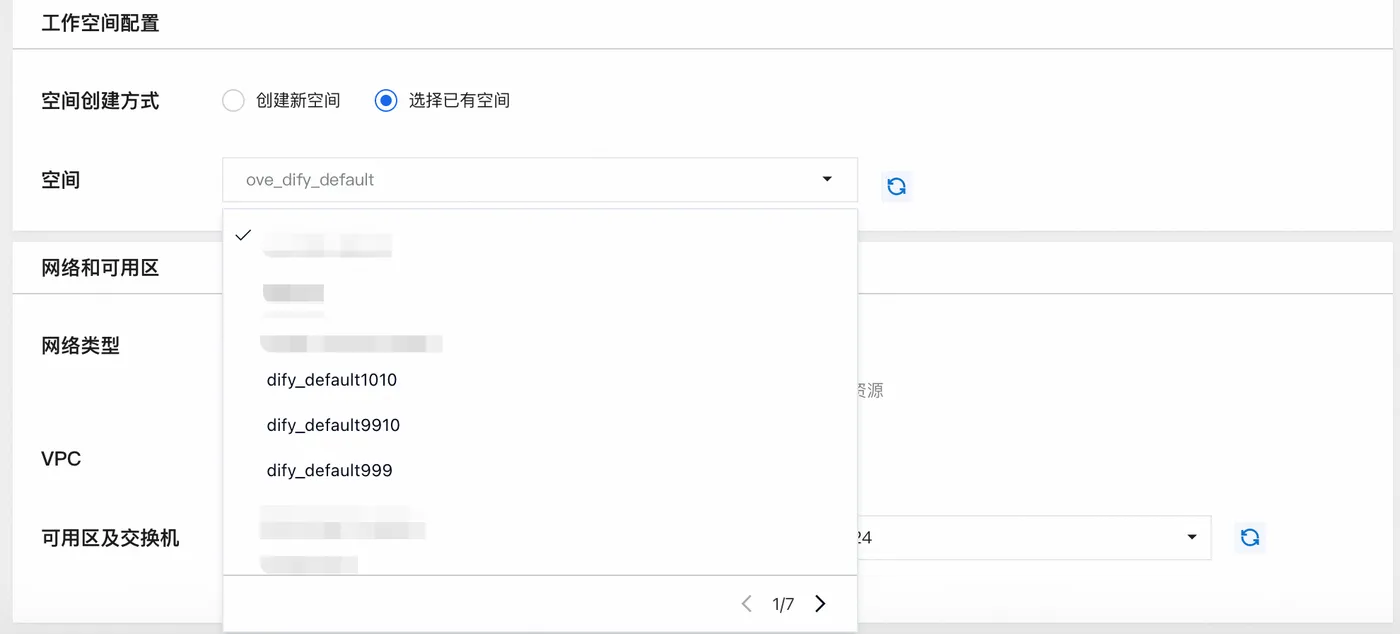Click the 1/7 page indicator
Image resolution: width=1400 pixels, height=634 pixels.
(783, 604)
